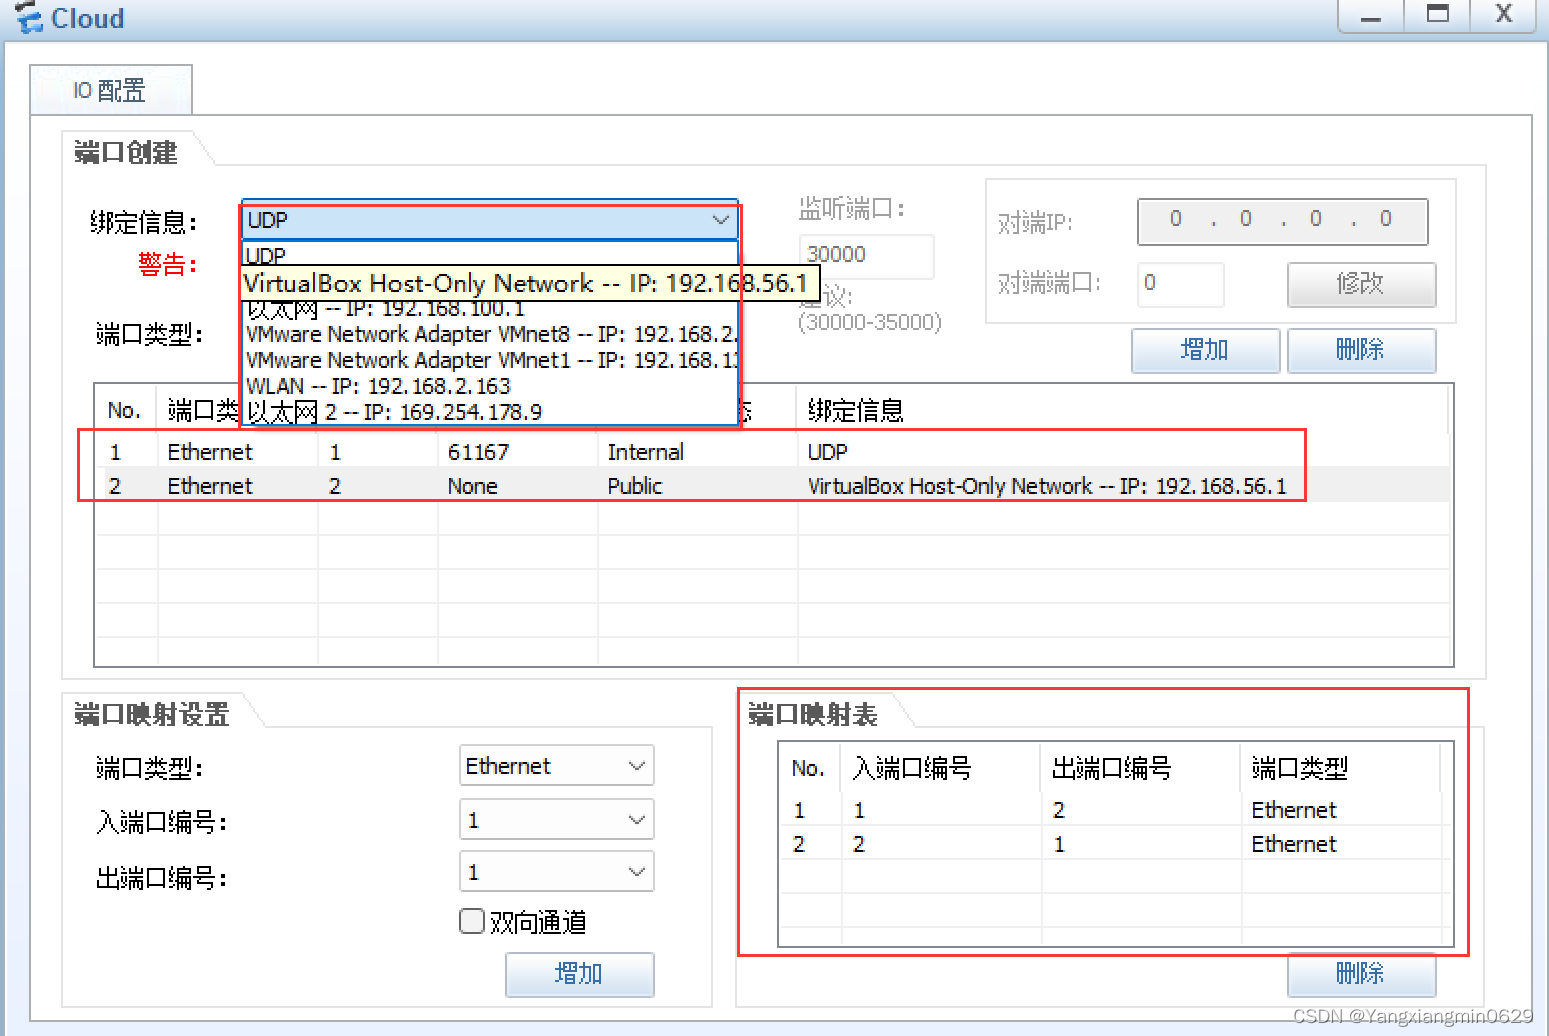The width and height of the screenshot is (1549, 1036).
Task: Click 删除 under the port mapping table
Action: (1361, 975)
